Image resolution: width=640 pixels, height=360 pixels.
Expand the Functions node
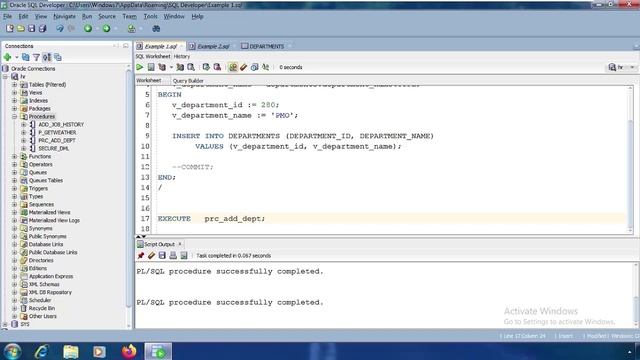(15, 157)
